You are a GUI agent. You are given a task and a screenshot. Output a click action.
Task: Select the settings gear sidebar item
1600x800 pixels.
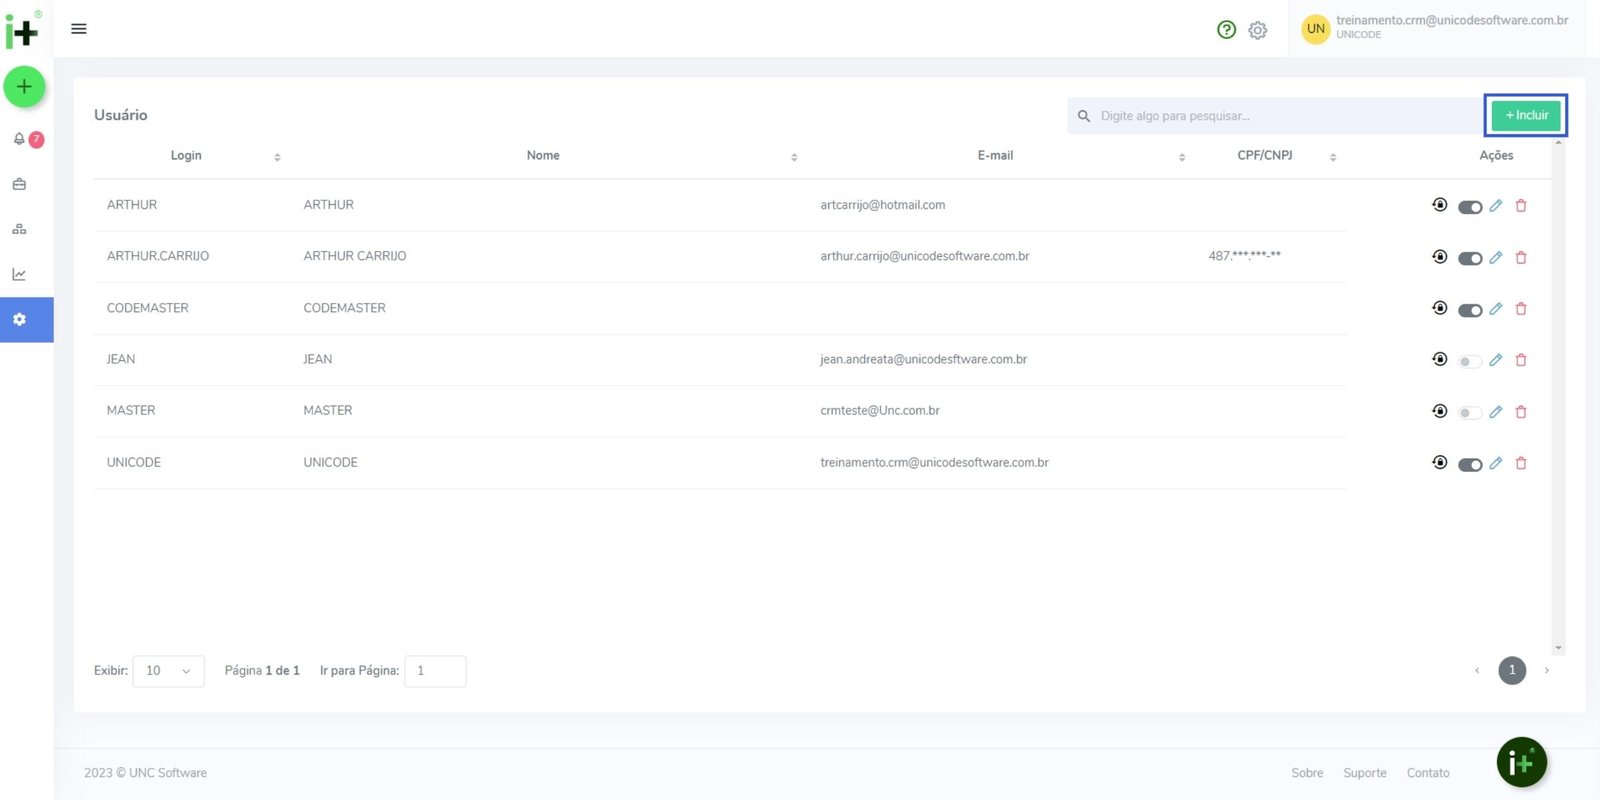point(19,320)
